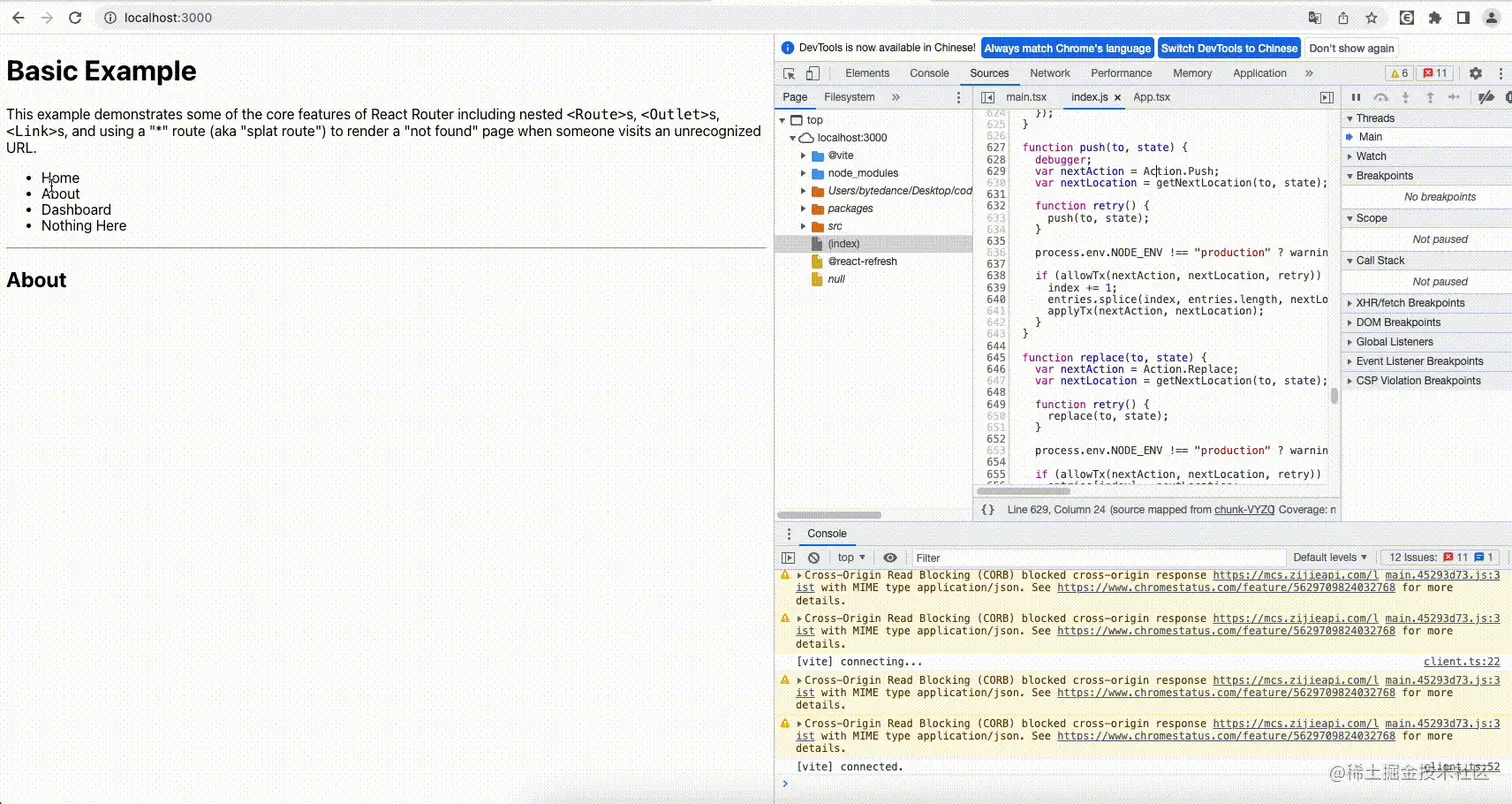The width and height of the screenshot is (1512, 804).
Task: Switch to the Network panel tab
Action: (x=1050, y=73)
